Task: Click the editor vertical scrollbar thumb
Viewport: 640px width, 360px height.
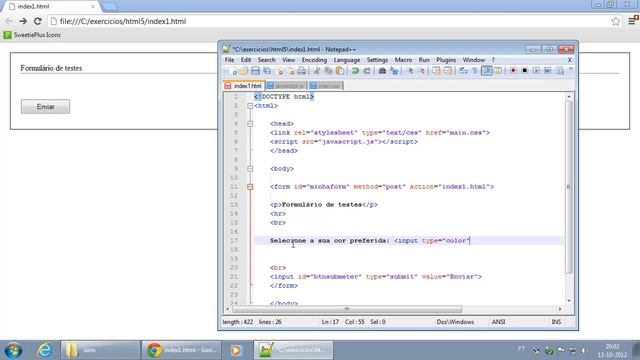Action: pyautogui.click(x=569, y=187)
